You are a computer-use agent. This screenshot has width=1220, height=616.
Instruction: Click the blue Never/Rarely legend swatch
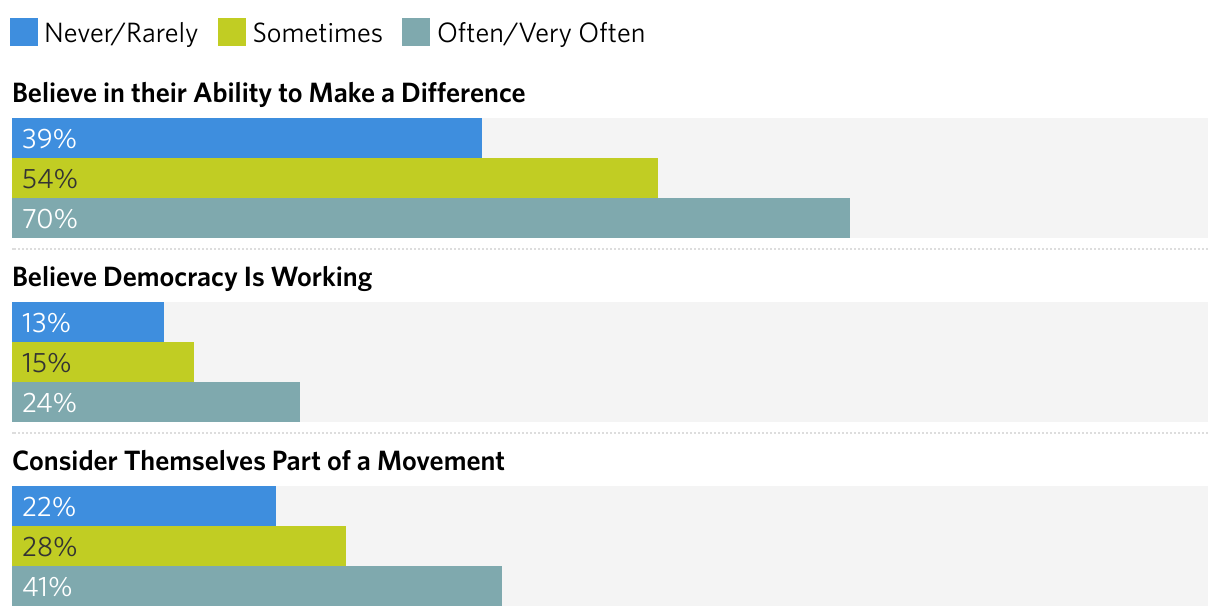(x=24, y=32)
